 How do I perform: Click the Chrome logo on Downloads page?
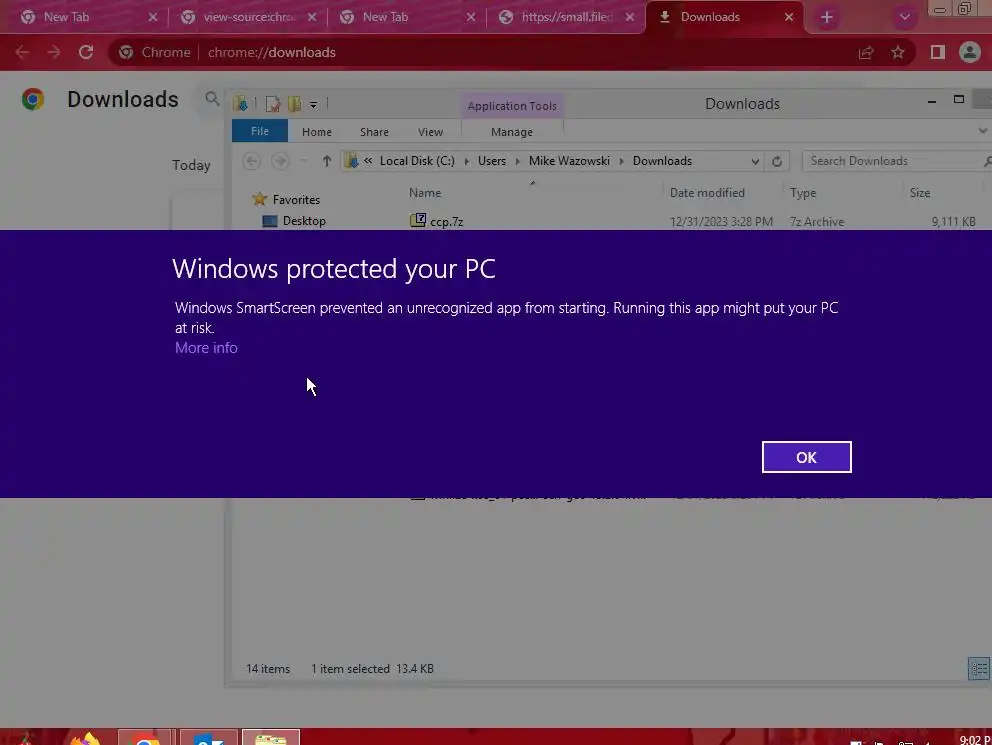[x=33, y=99]
